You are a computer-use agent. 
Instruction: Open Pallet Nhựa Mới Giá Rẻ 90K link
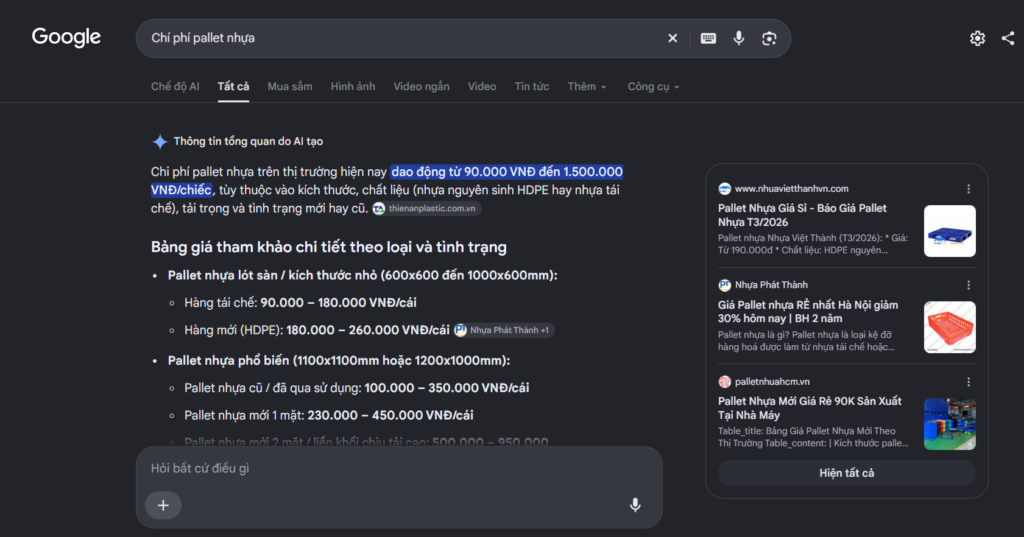point(809,408)
